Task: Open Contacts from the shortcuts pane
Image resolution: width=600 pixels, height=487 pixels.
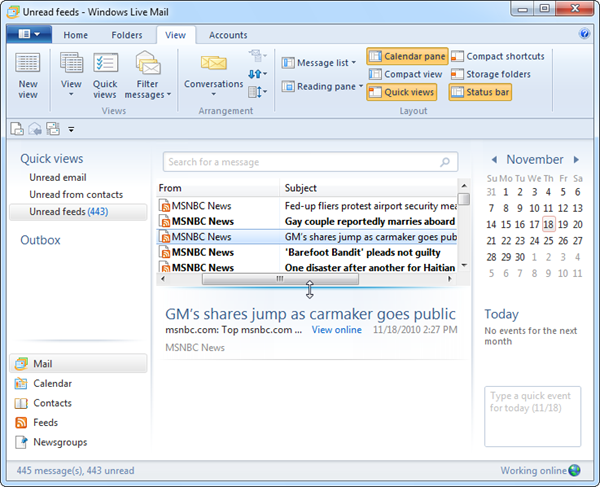Action: coord(52,403)
